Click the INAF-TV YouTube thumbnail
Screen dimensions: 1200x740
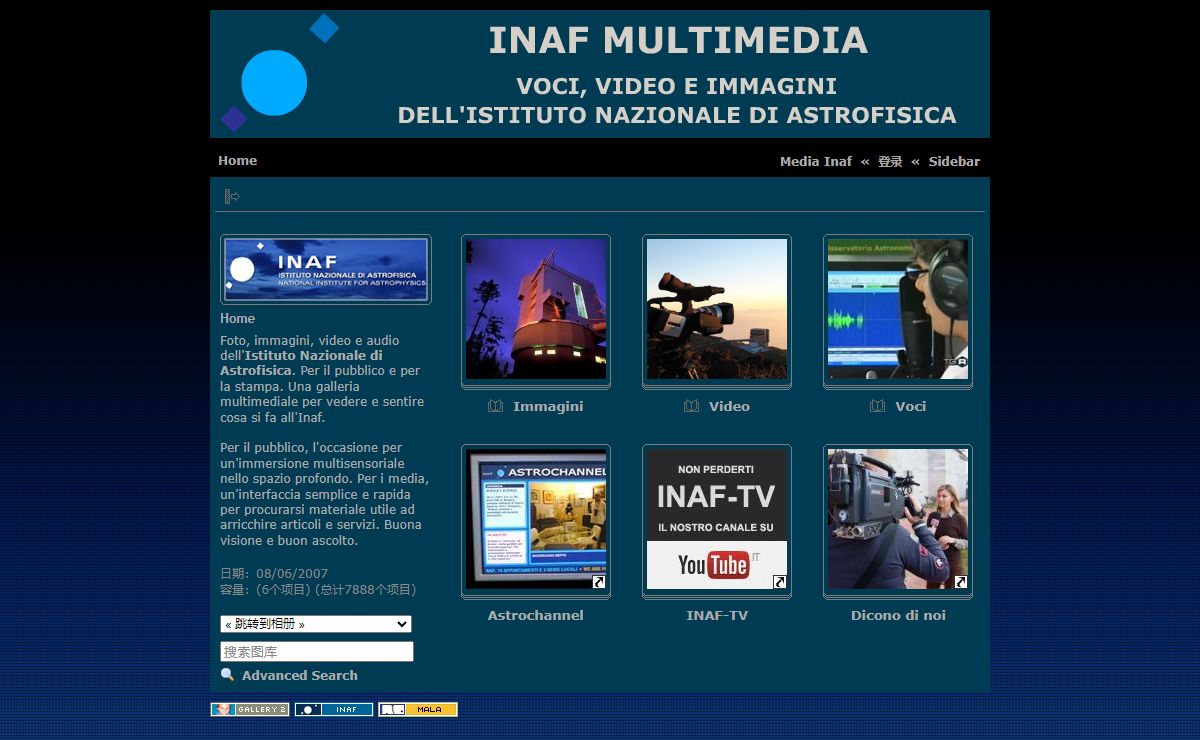(x=717, y=519)
